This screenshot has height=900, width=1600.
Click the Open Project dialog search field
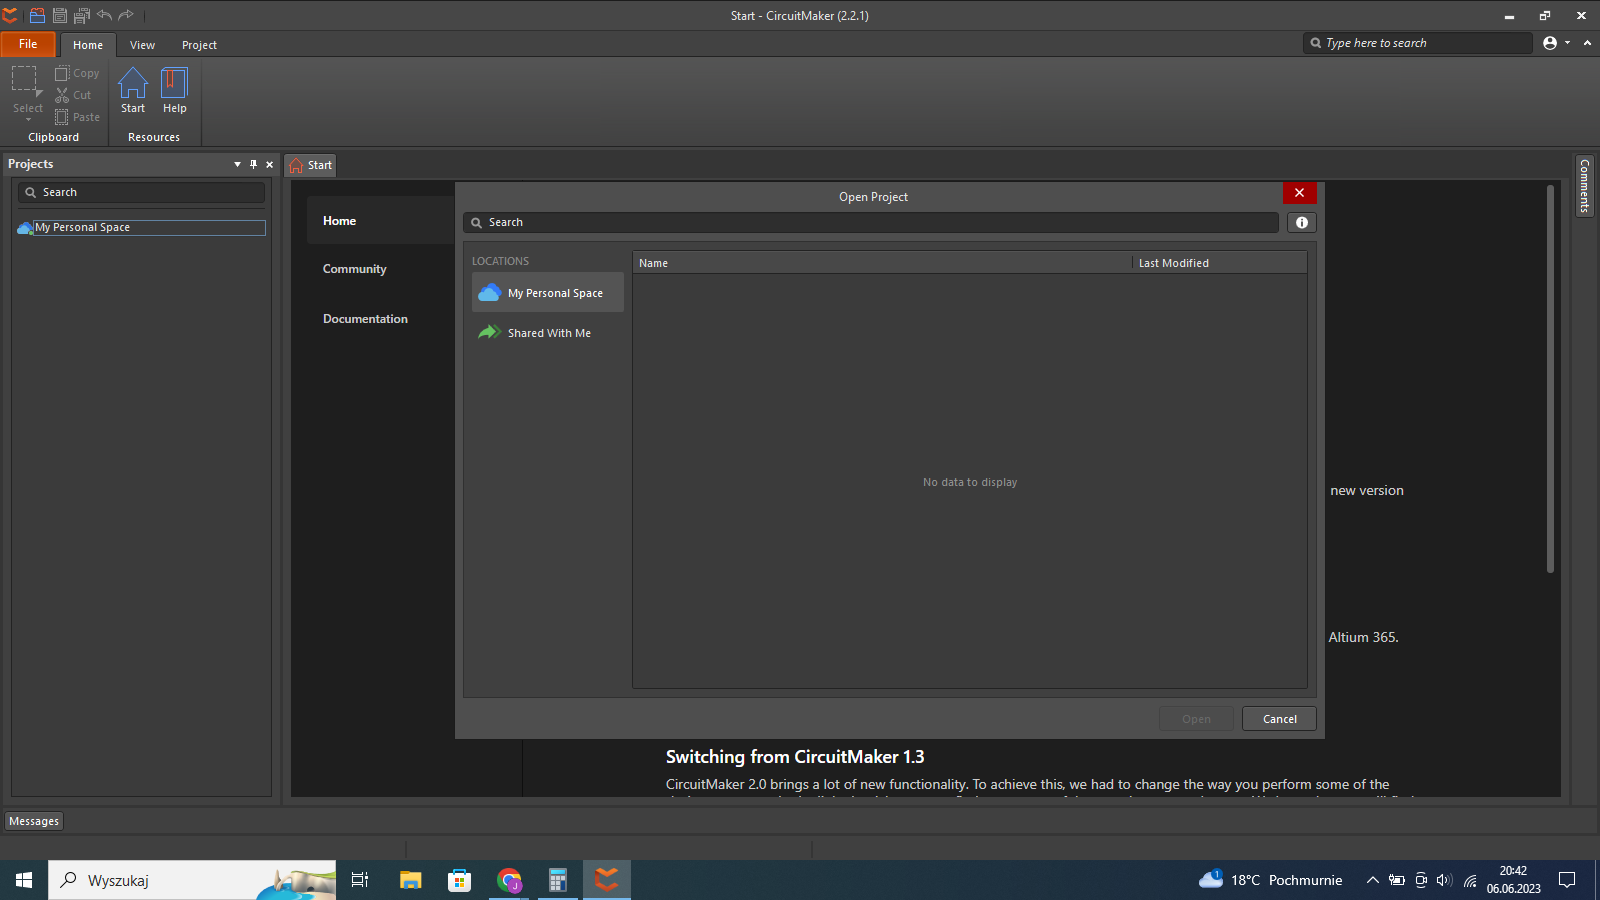870,222
